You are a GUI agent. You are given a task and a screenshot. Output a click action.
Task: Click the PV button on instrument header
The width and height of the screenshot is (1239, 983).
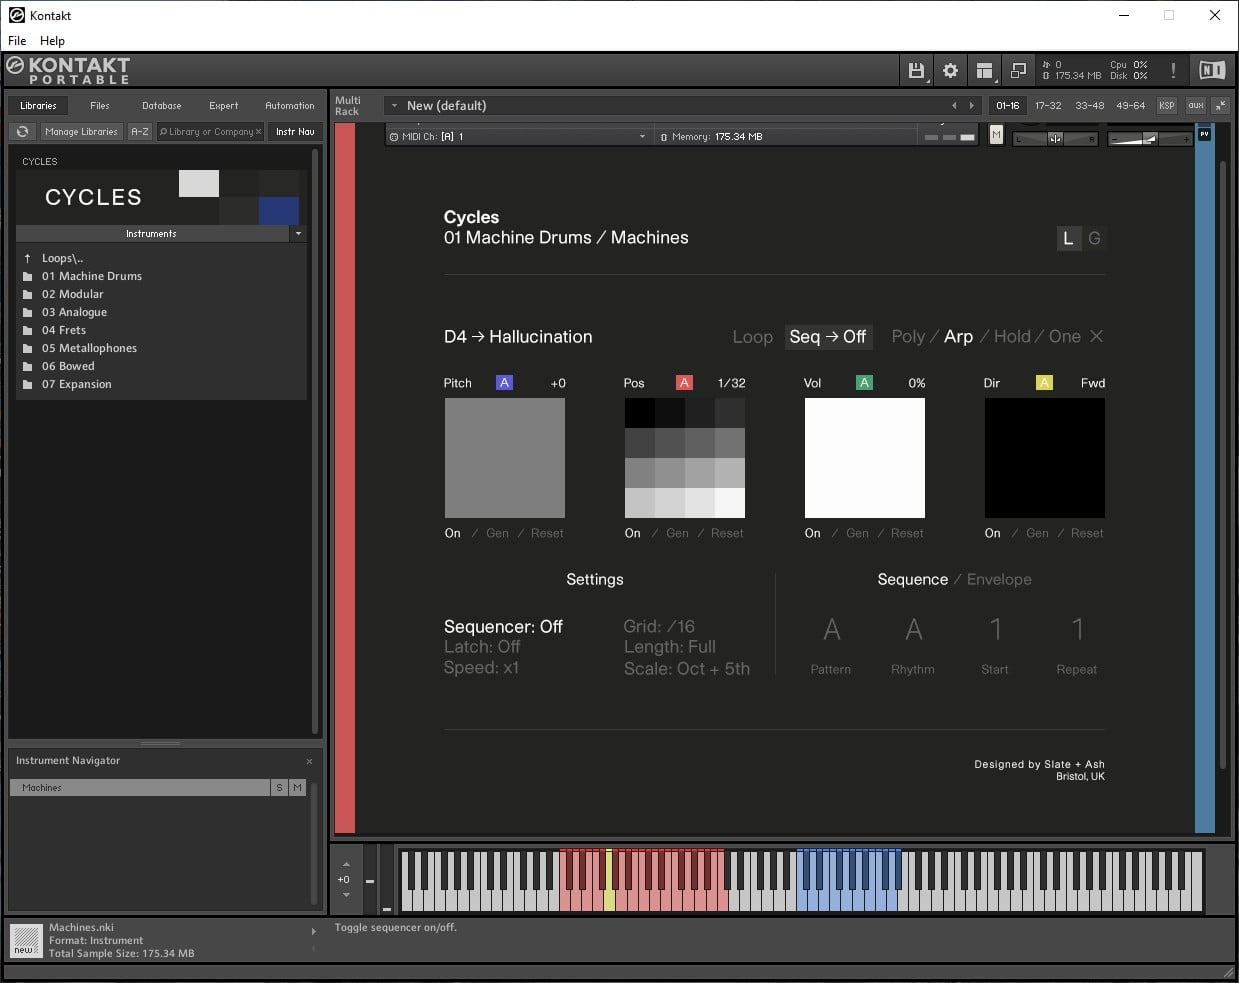click(x=1204, y=133)
